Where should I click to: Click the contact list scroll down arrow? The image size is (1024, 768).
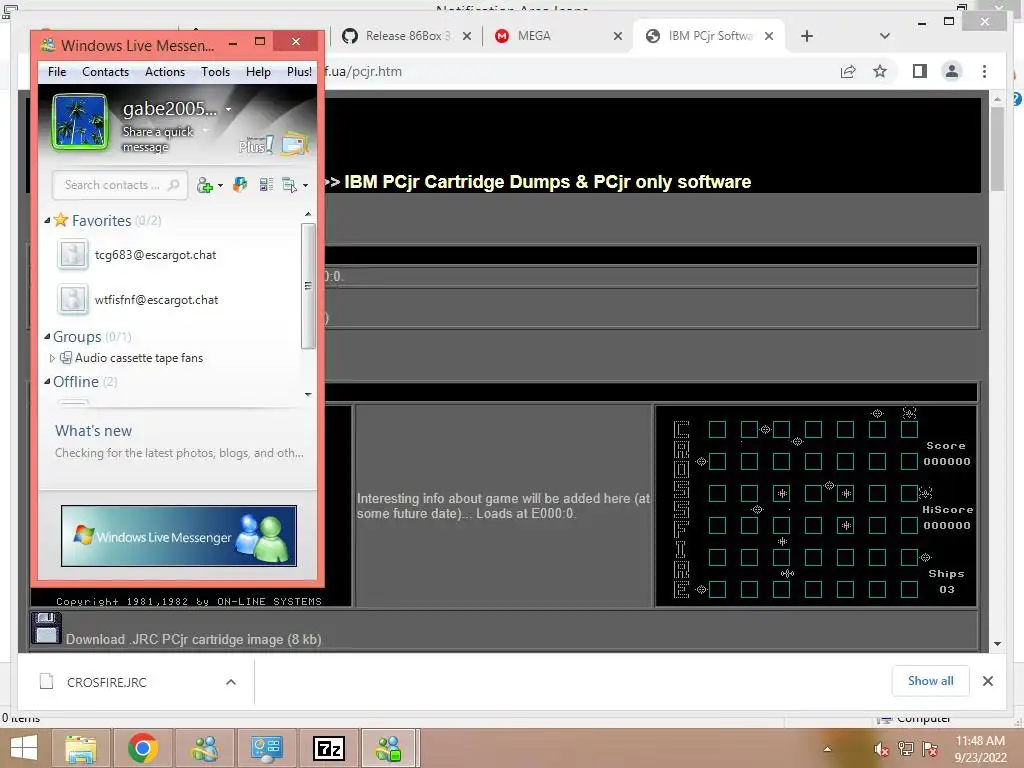pyautogui.click(x=308, y=394)
